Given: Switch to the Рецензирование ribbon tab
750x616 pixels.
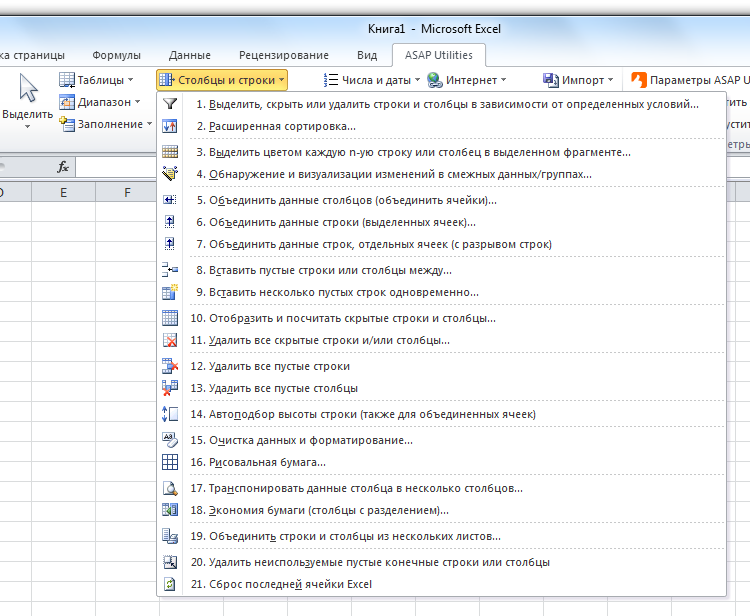Looking at the screenshot, I should click(x=284, y=55).
